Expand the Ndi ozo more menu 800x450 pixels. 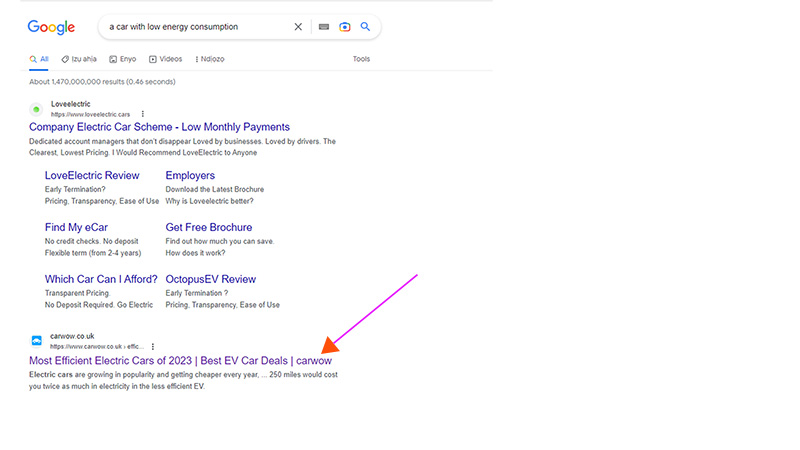pos(210,59)
